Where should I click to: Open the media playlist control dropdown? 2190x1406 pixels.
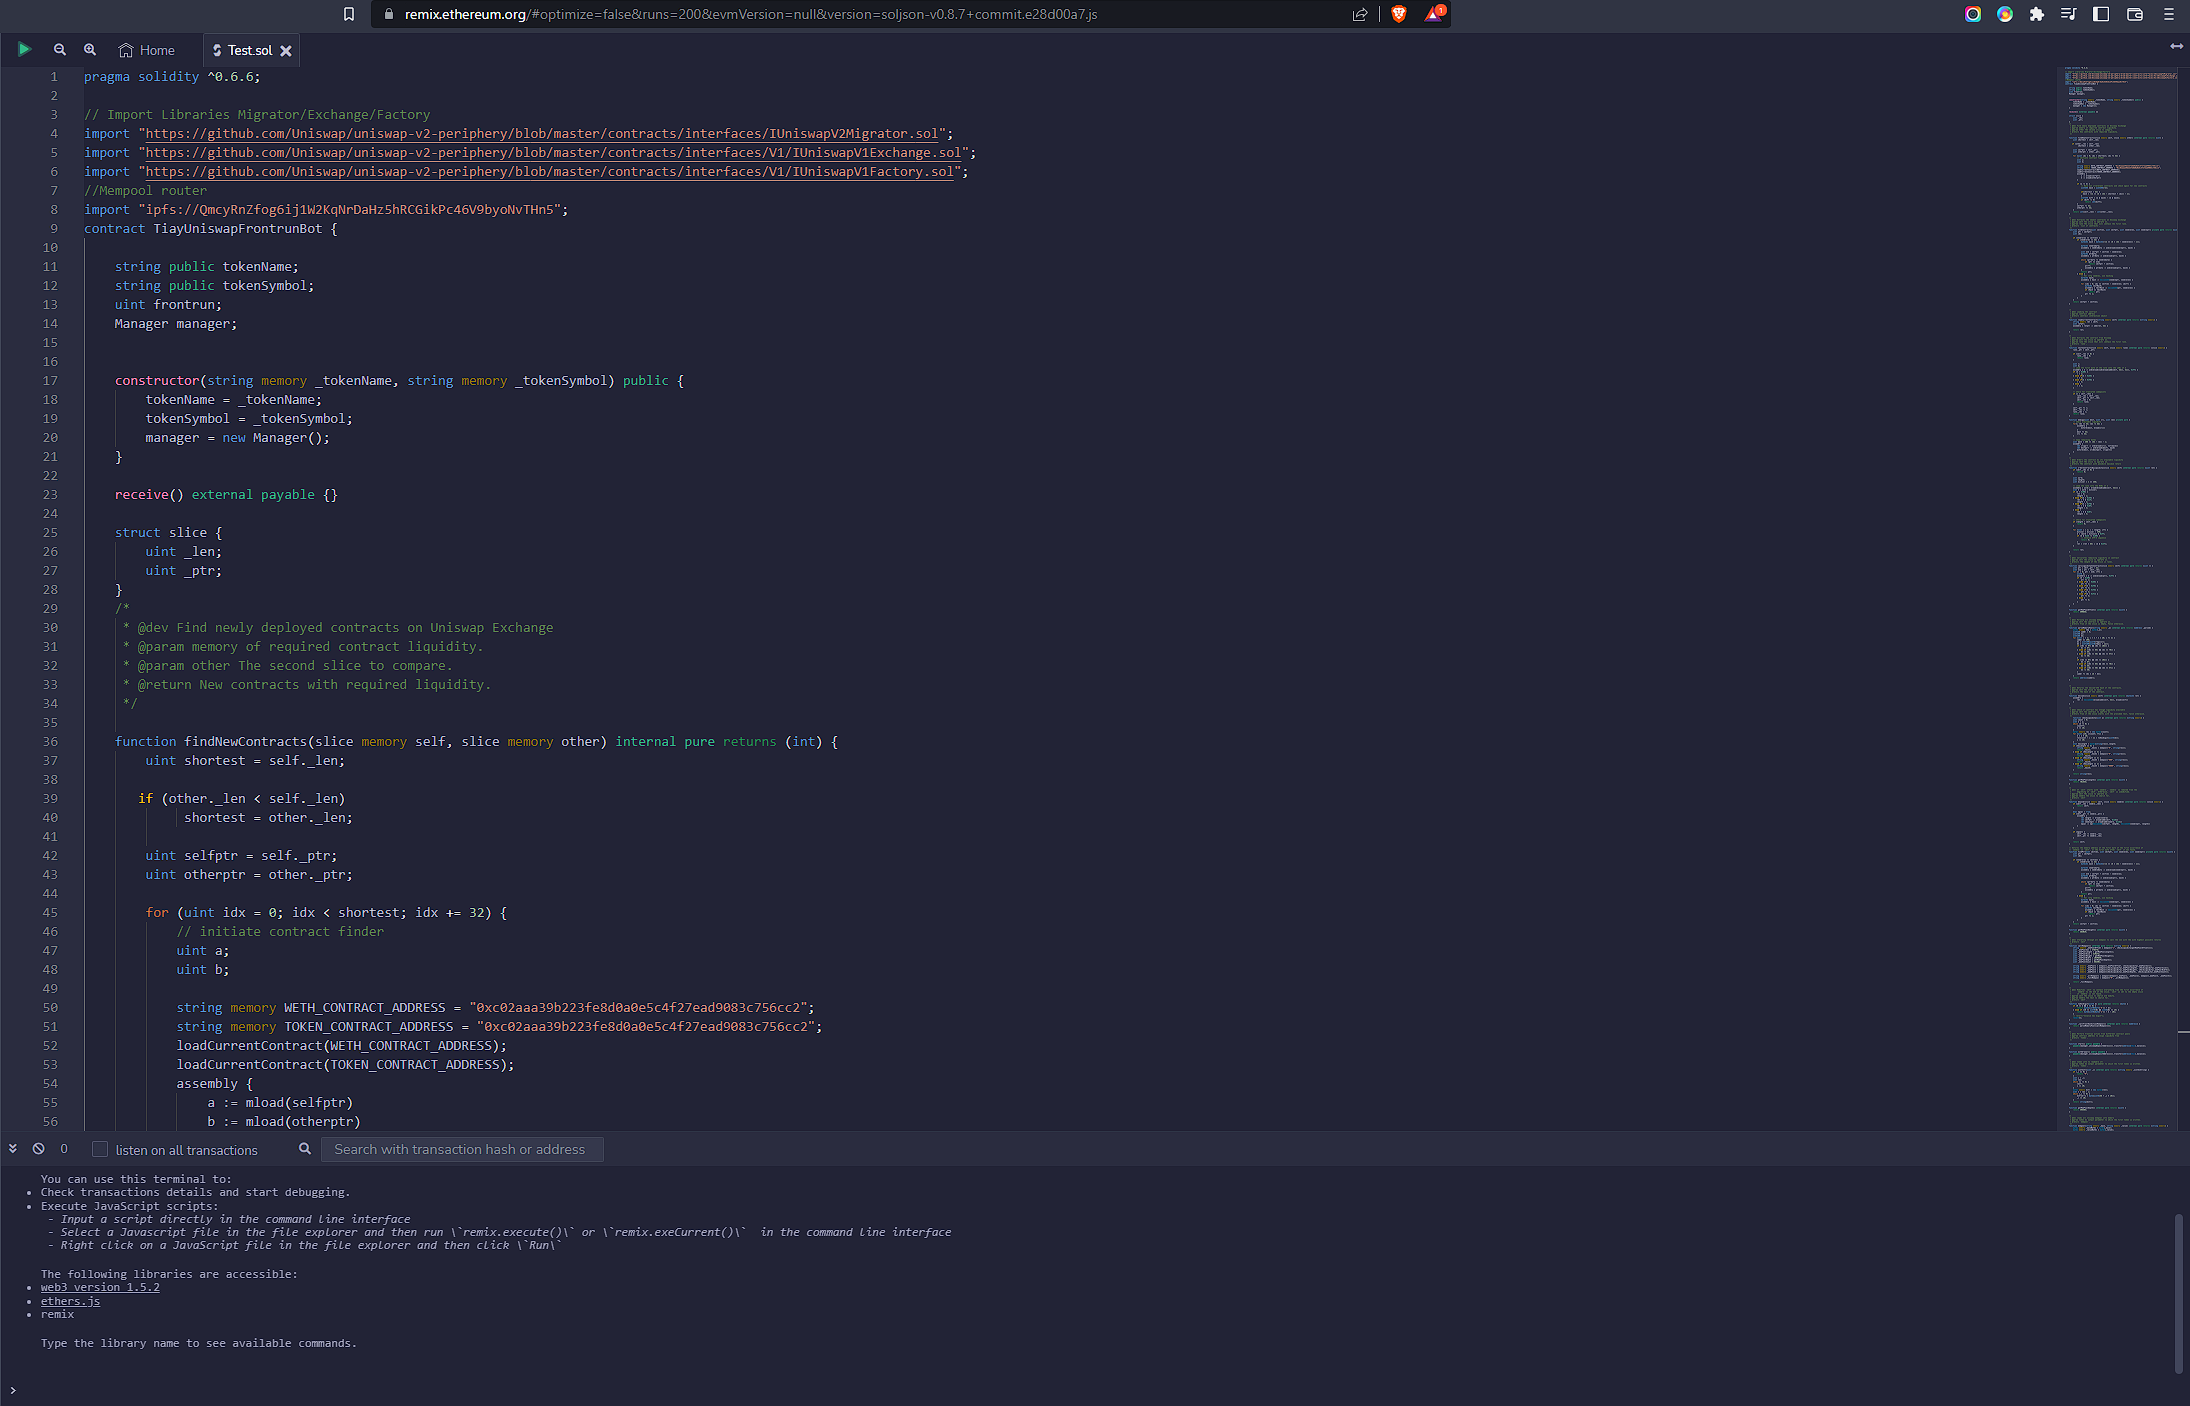[x=2068, y=14]
